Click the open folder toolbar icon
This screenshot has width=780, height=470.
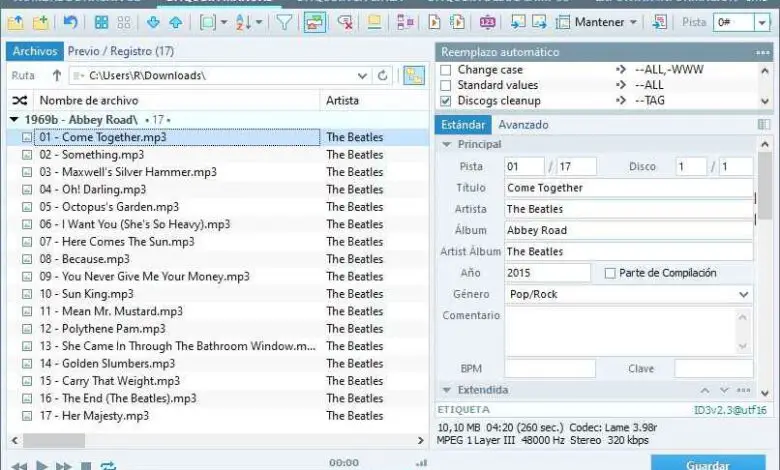(x=15, y=22)
